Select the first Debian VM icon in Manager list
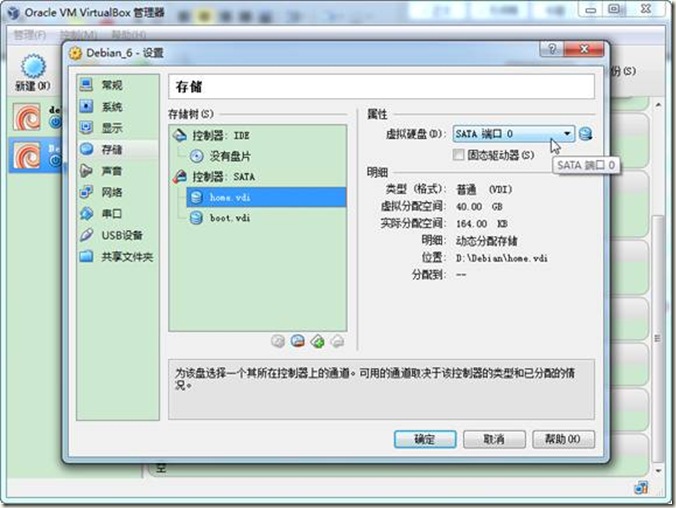This screenshot has height=508, width=676. (x=27, y=117)
